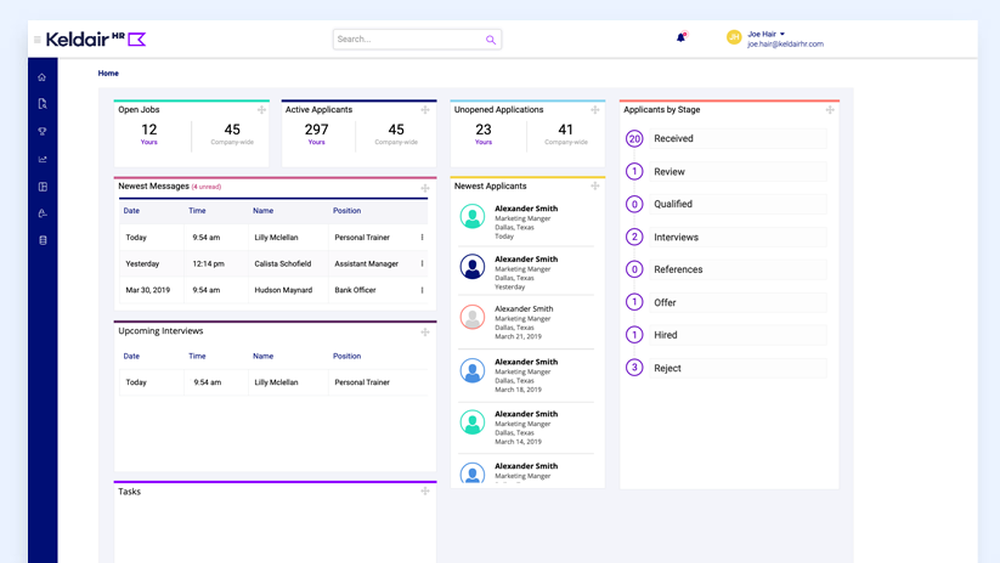Open the documents sidebar icon

pos(42,104)
